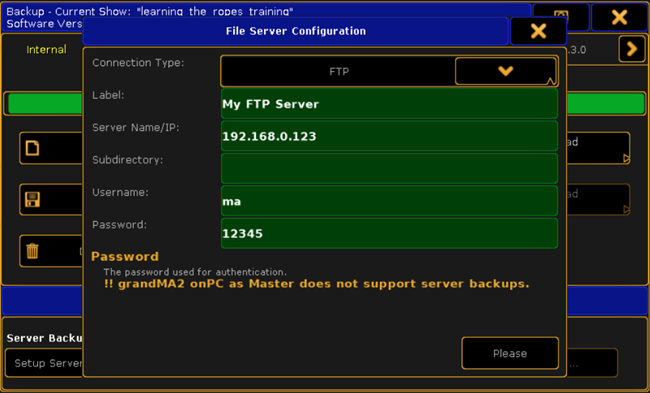Click the Server Name/IP label
This screenshot has width=650, height=393.
136,127
